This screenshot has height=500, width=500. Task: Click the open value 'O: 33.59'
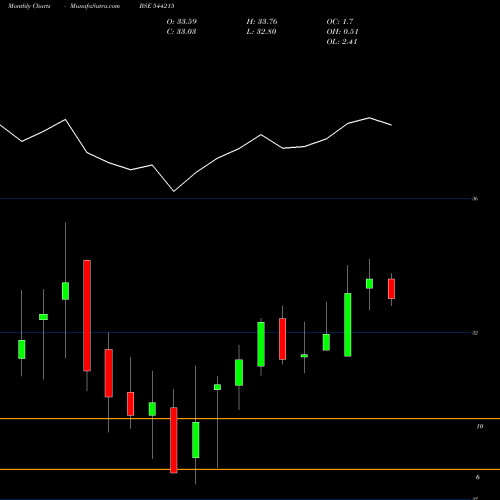[182, 22]
